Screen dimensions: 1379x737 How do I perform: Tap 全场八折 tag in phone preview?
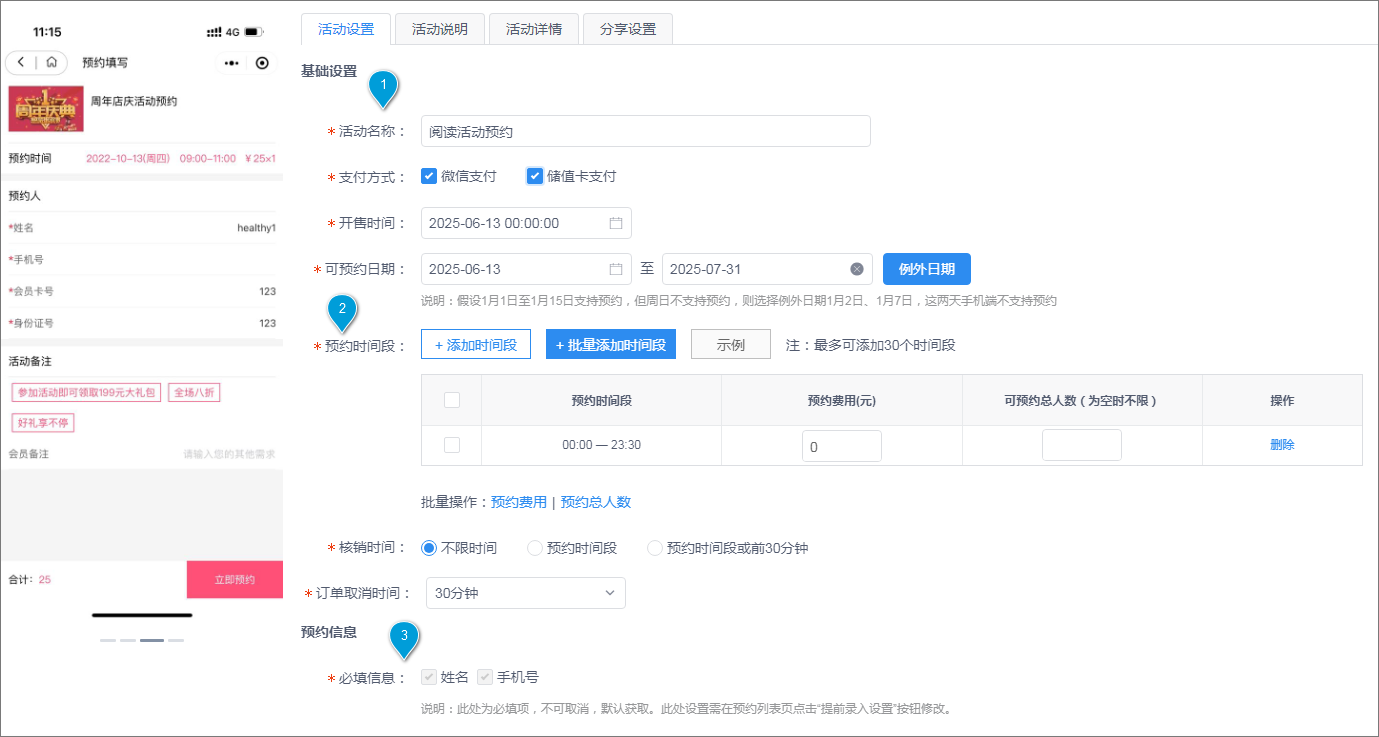click(194, 392)
